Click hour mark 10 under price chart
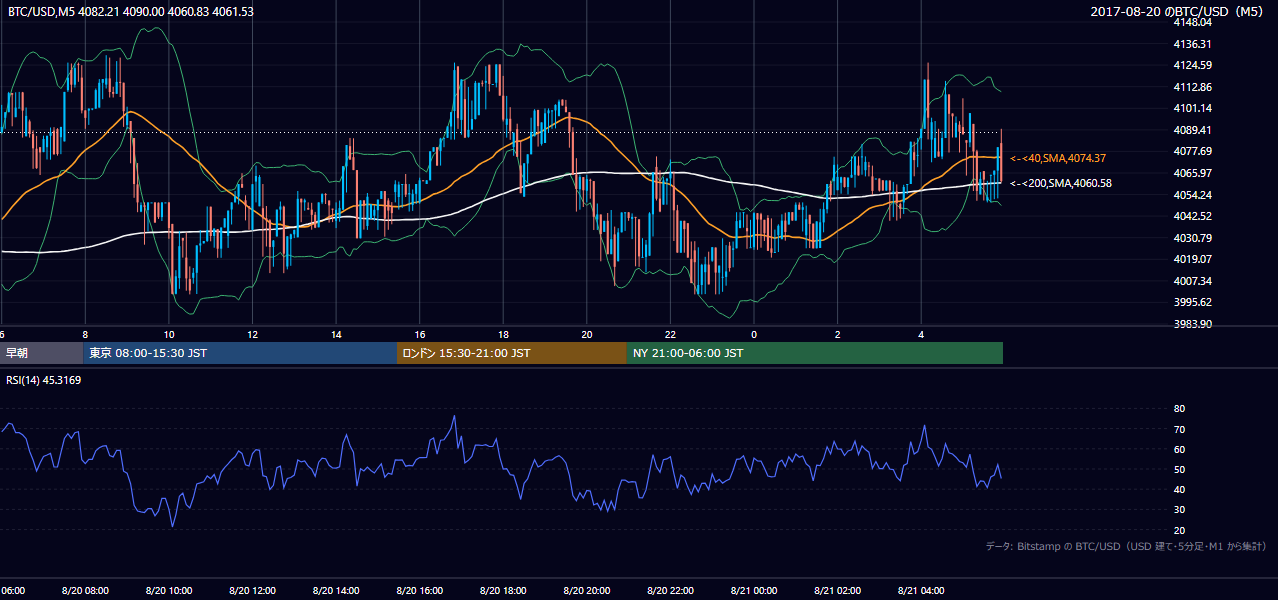Image resolution: width=1278 pixels, height=600 pixels. point(169,335)
